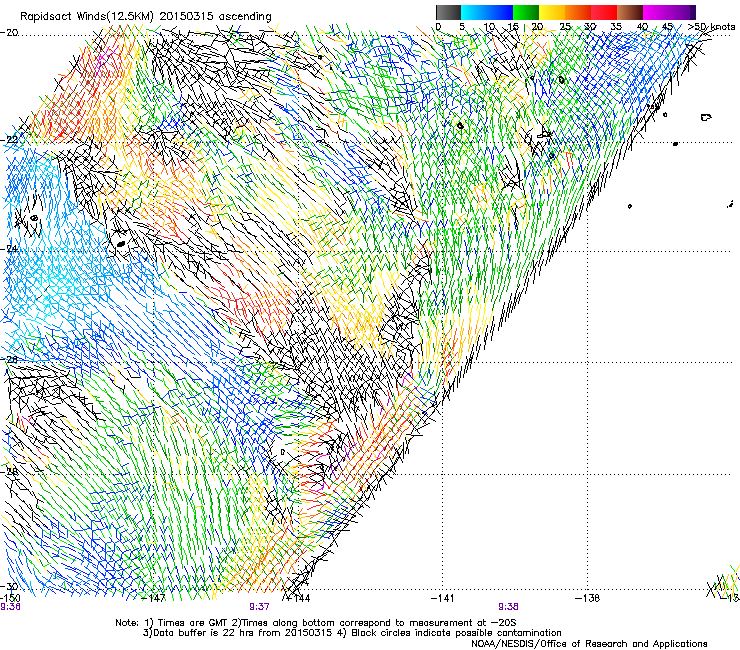Click the '-147' longitude label
Screen dimensions: 740x650
pos(154,598)
